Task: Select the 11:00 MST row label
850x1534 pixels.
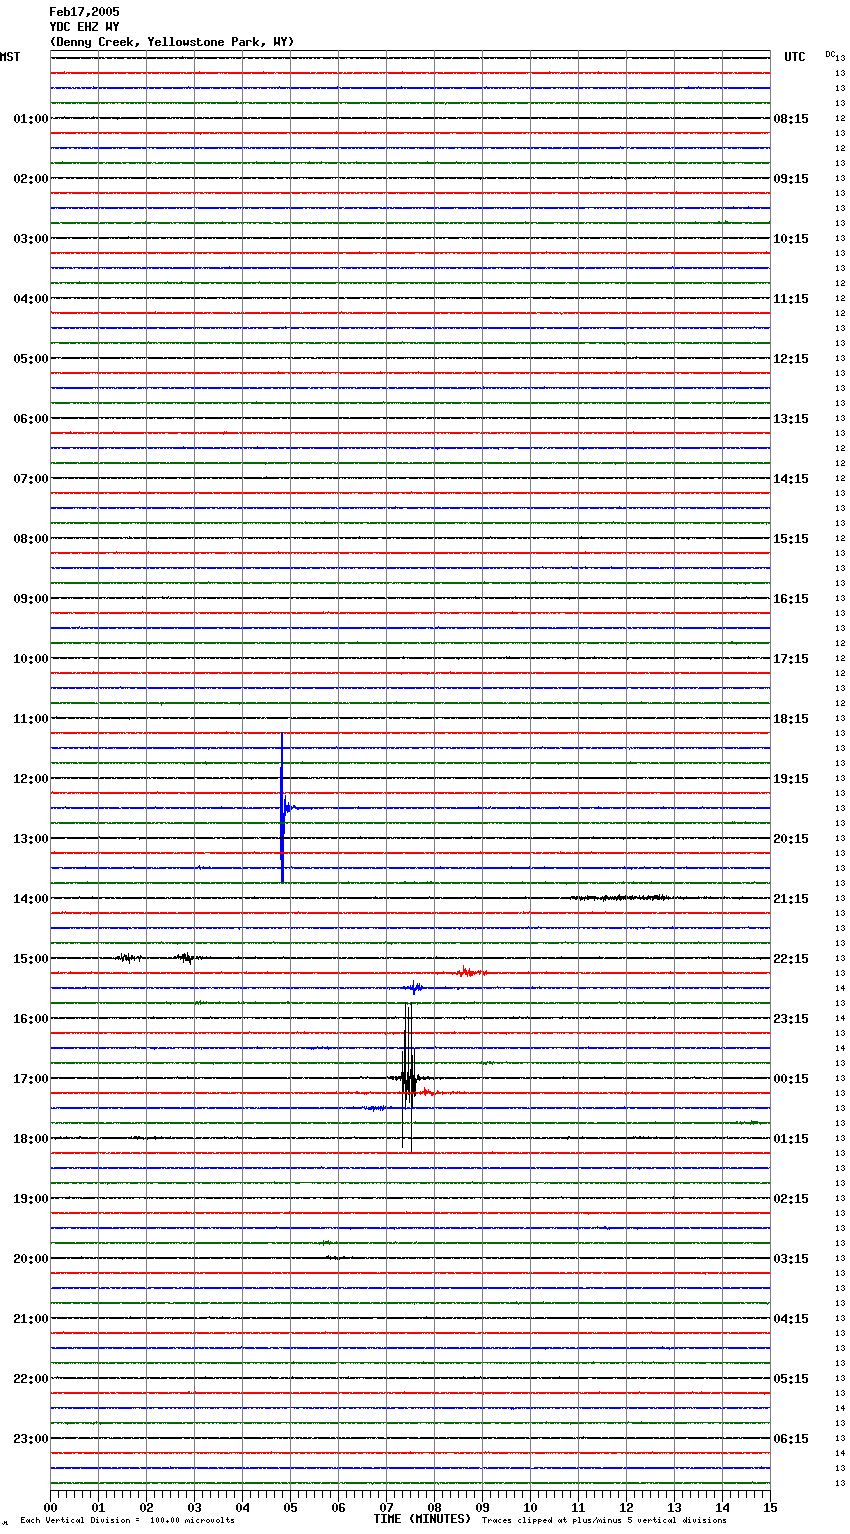Action: pos(30,719)
